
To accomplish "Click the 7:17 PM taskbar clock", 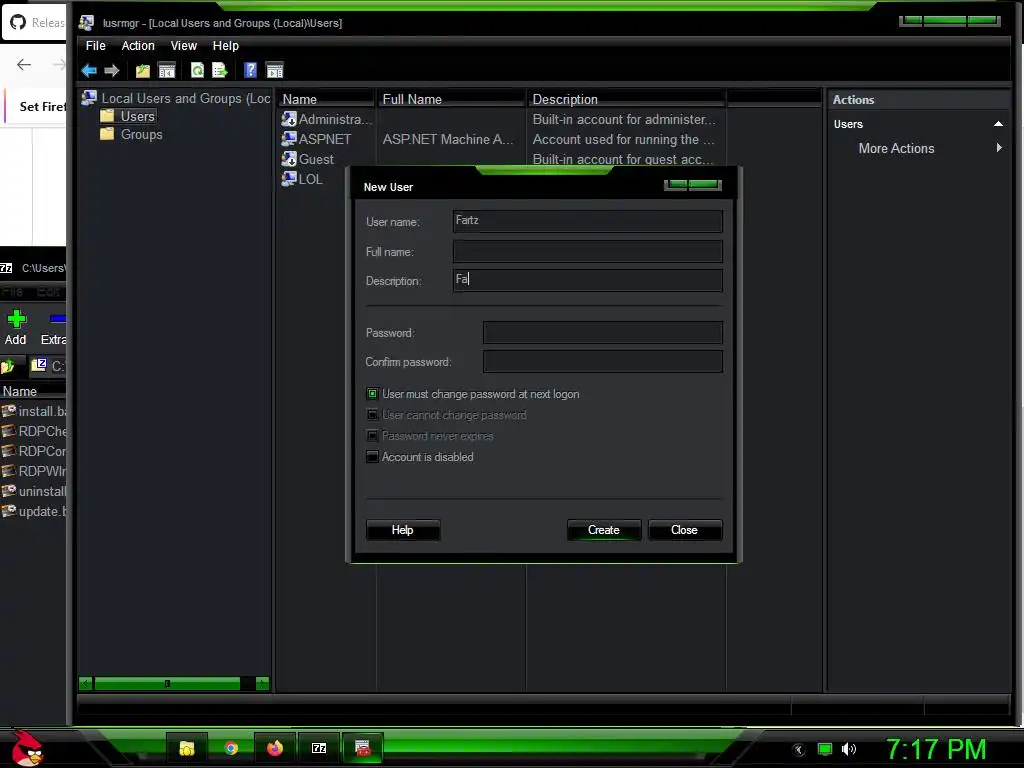I will (x=935, y=749).
